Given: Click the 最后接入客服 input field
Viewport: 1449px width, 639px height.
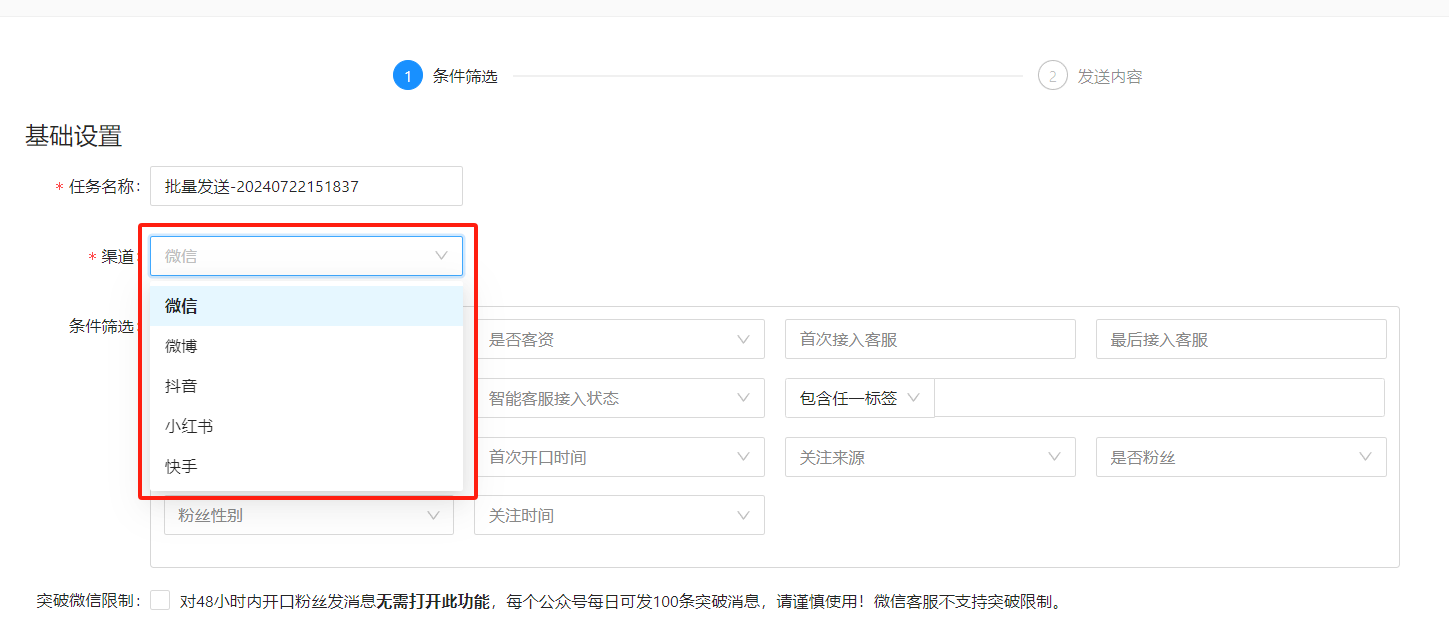Looking at the screenshot, I should pos(1240,340).
